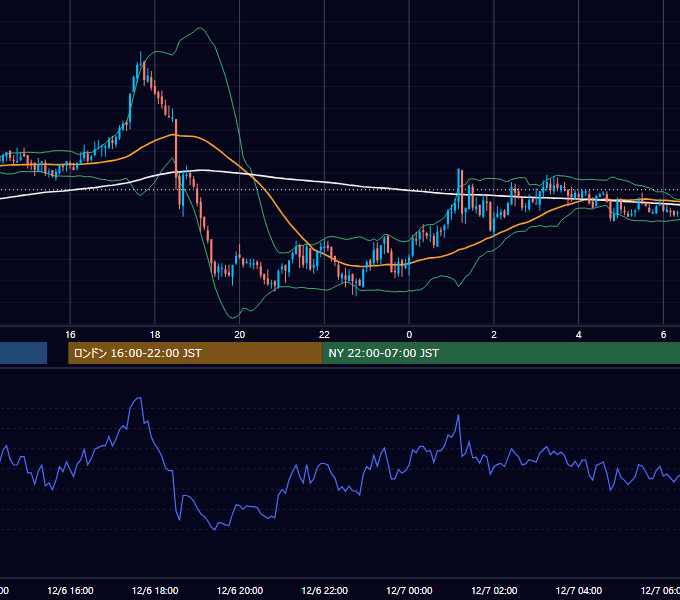Viewport: 680px width, 600px height.
Task: Click the 0 hour label on the price chart axis
Action: [x=409, y=335]
